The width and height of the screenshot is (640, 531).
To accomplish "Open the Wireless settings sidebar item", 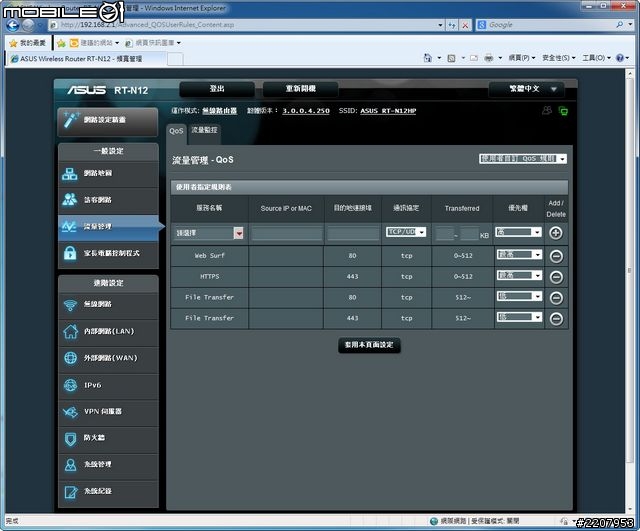I will [x=108, y=304].
